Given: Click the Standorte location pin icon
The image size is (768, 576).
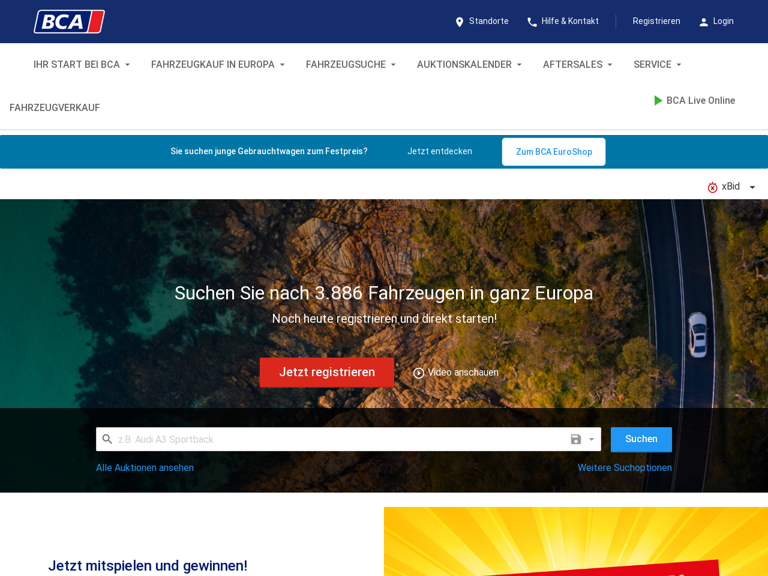Looking at the screenshot, I should tap(459, 22).
